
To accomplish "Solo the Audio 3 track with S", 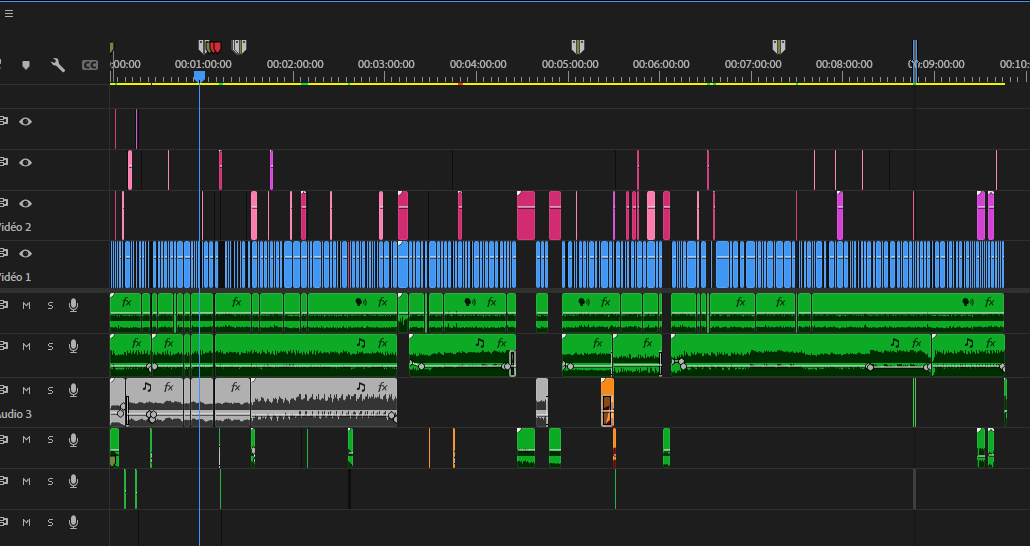I will (x=50, y=390).
